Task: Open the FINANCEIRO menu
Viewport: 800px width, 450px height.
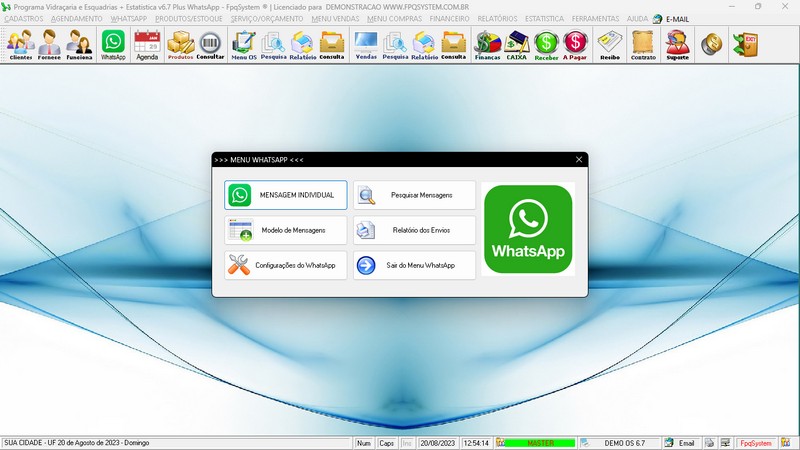Action: (x=449, y=19)
